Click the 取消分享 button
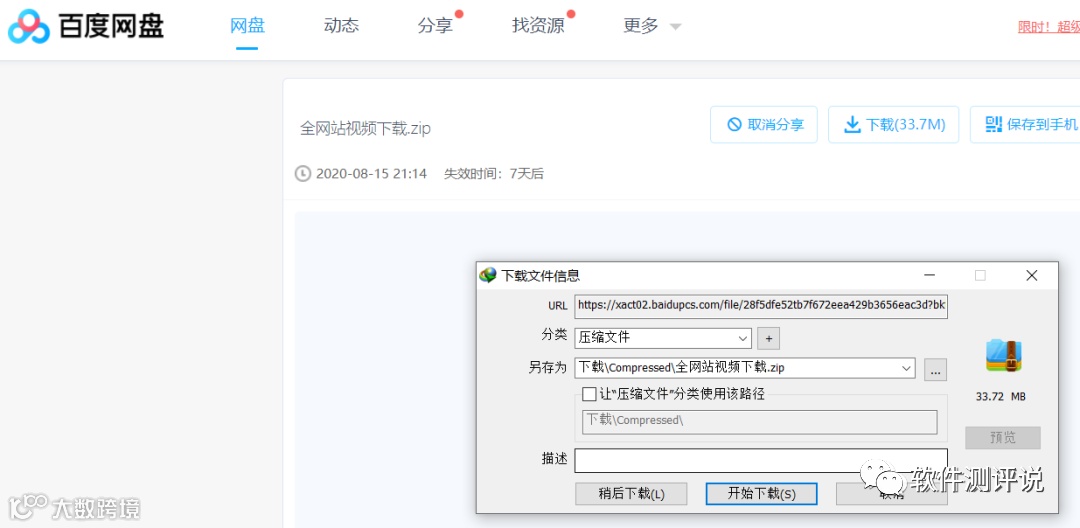This screenshot has height=528, width=1080. [764, 125]
